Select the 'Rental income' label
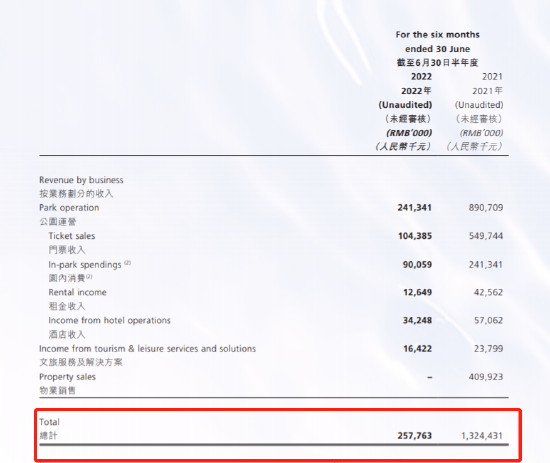This screenshot has height=463, width=550. 77,292
